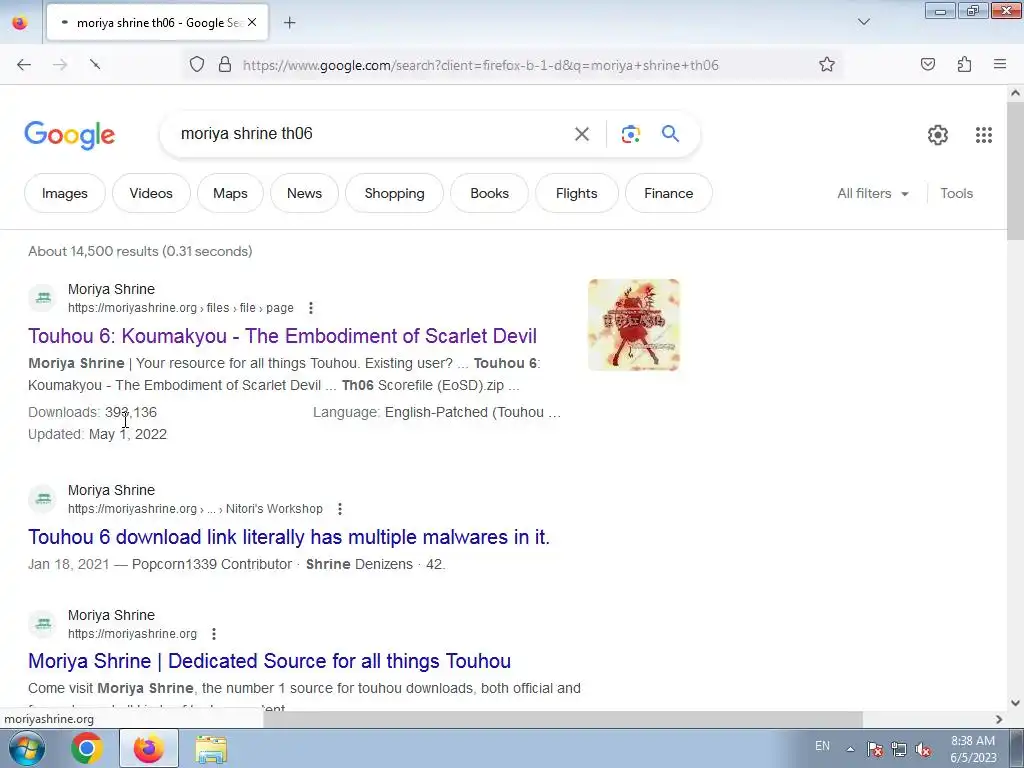
Task: Clear the Google search box text
Action: pos(581,134)
